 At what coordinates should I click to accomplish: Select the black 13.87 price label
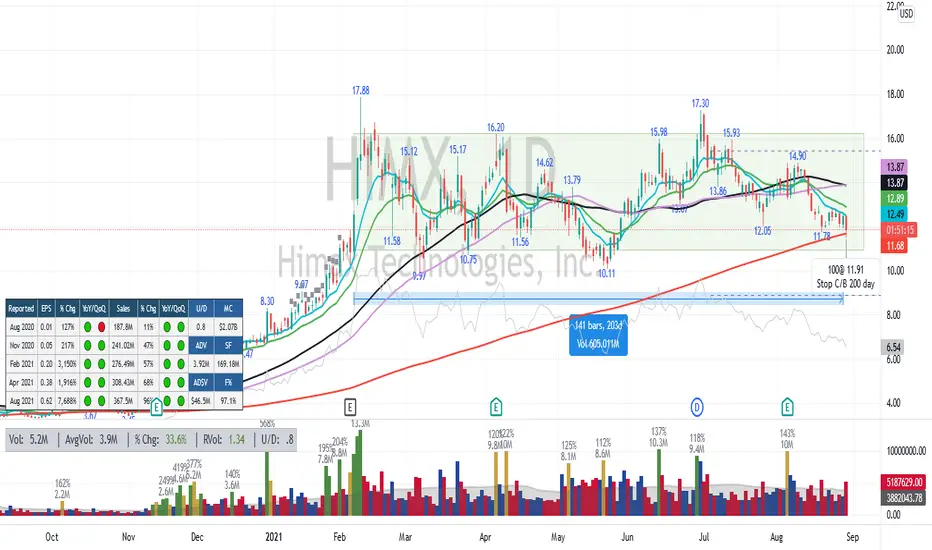tap(895, 183)
